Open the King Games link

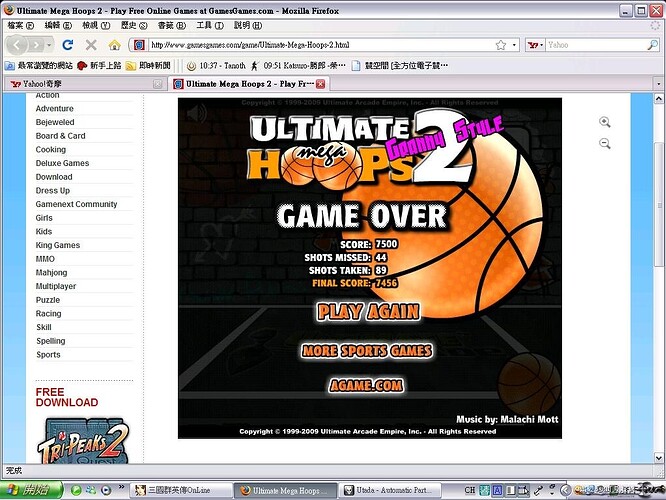coord(58,245)
